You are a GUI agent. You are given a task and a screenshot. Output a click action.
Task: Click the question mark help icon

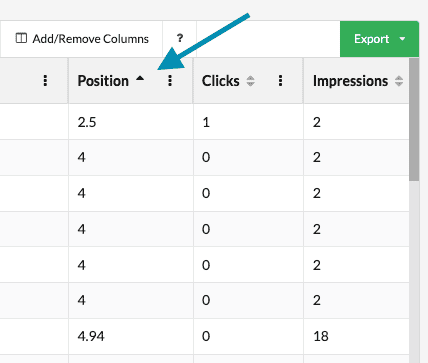(x=180, y=39)
